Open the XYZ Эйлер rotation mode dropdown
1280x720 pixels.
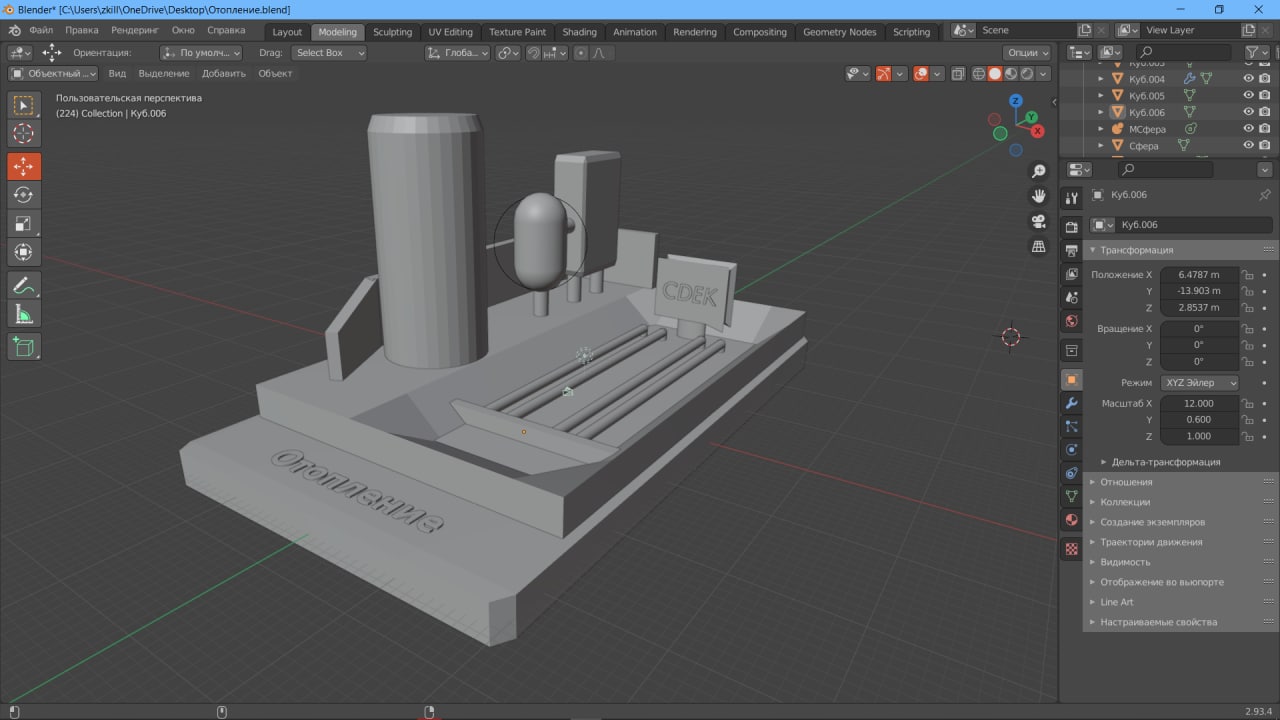pos(1199,383)
